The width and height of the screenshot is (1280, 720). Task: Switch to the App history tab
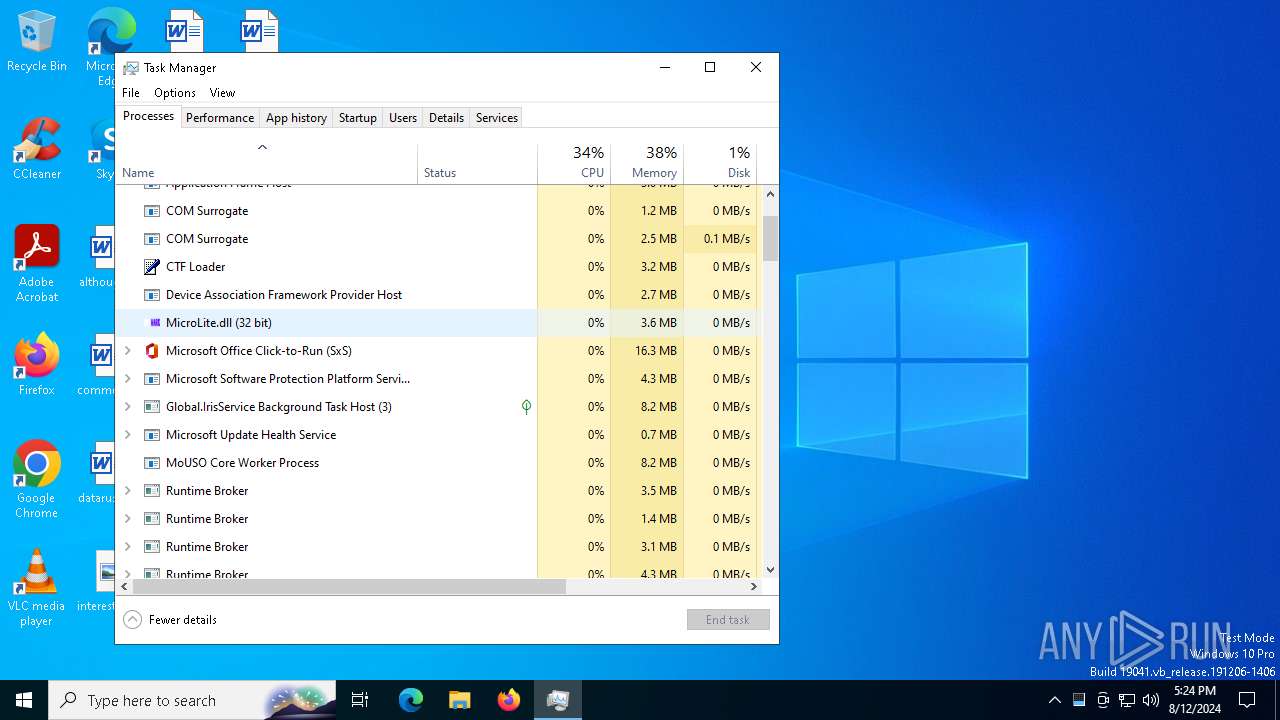296,118
